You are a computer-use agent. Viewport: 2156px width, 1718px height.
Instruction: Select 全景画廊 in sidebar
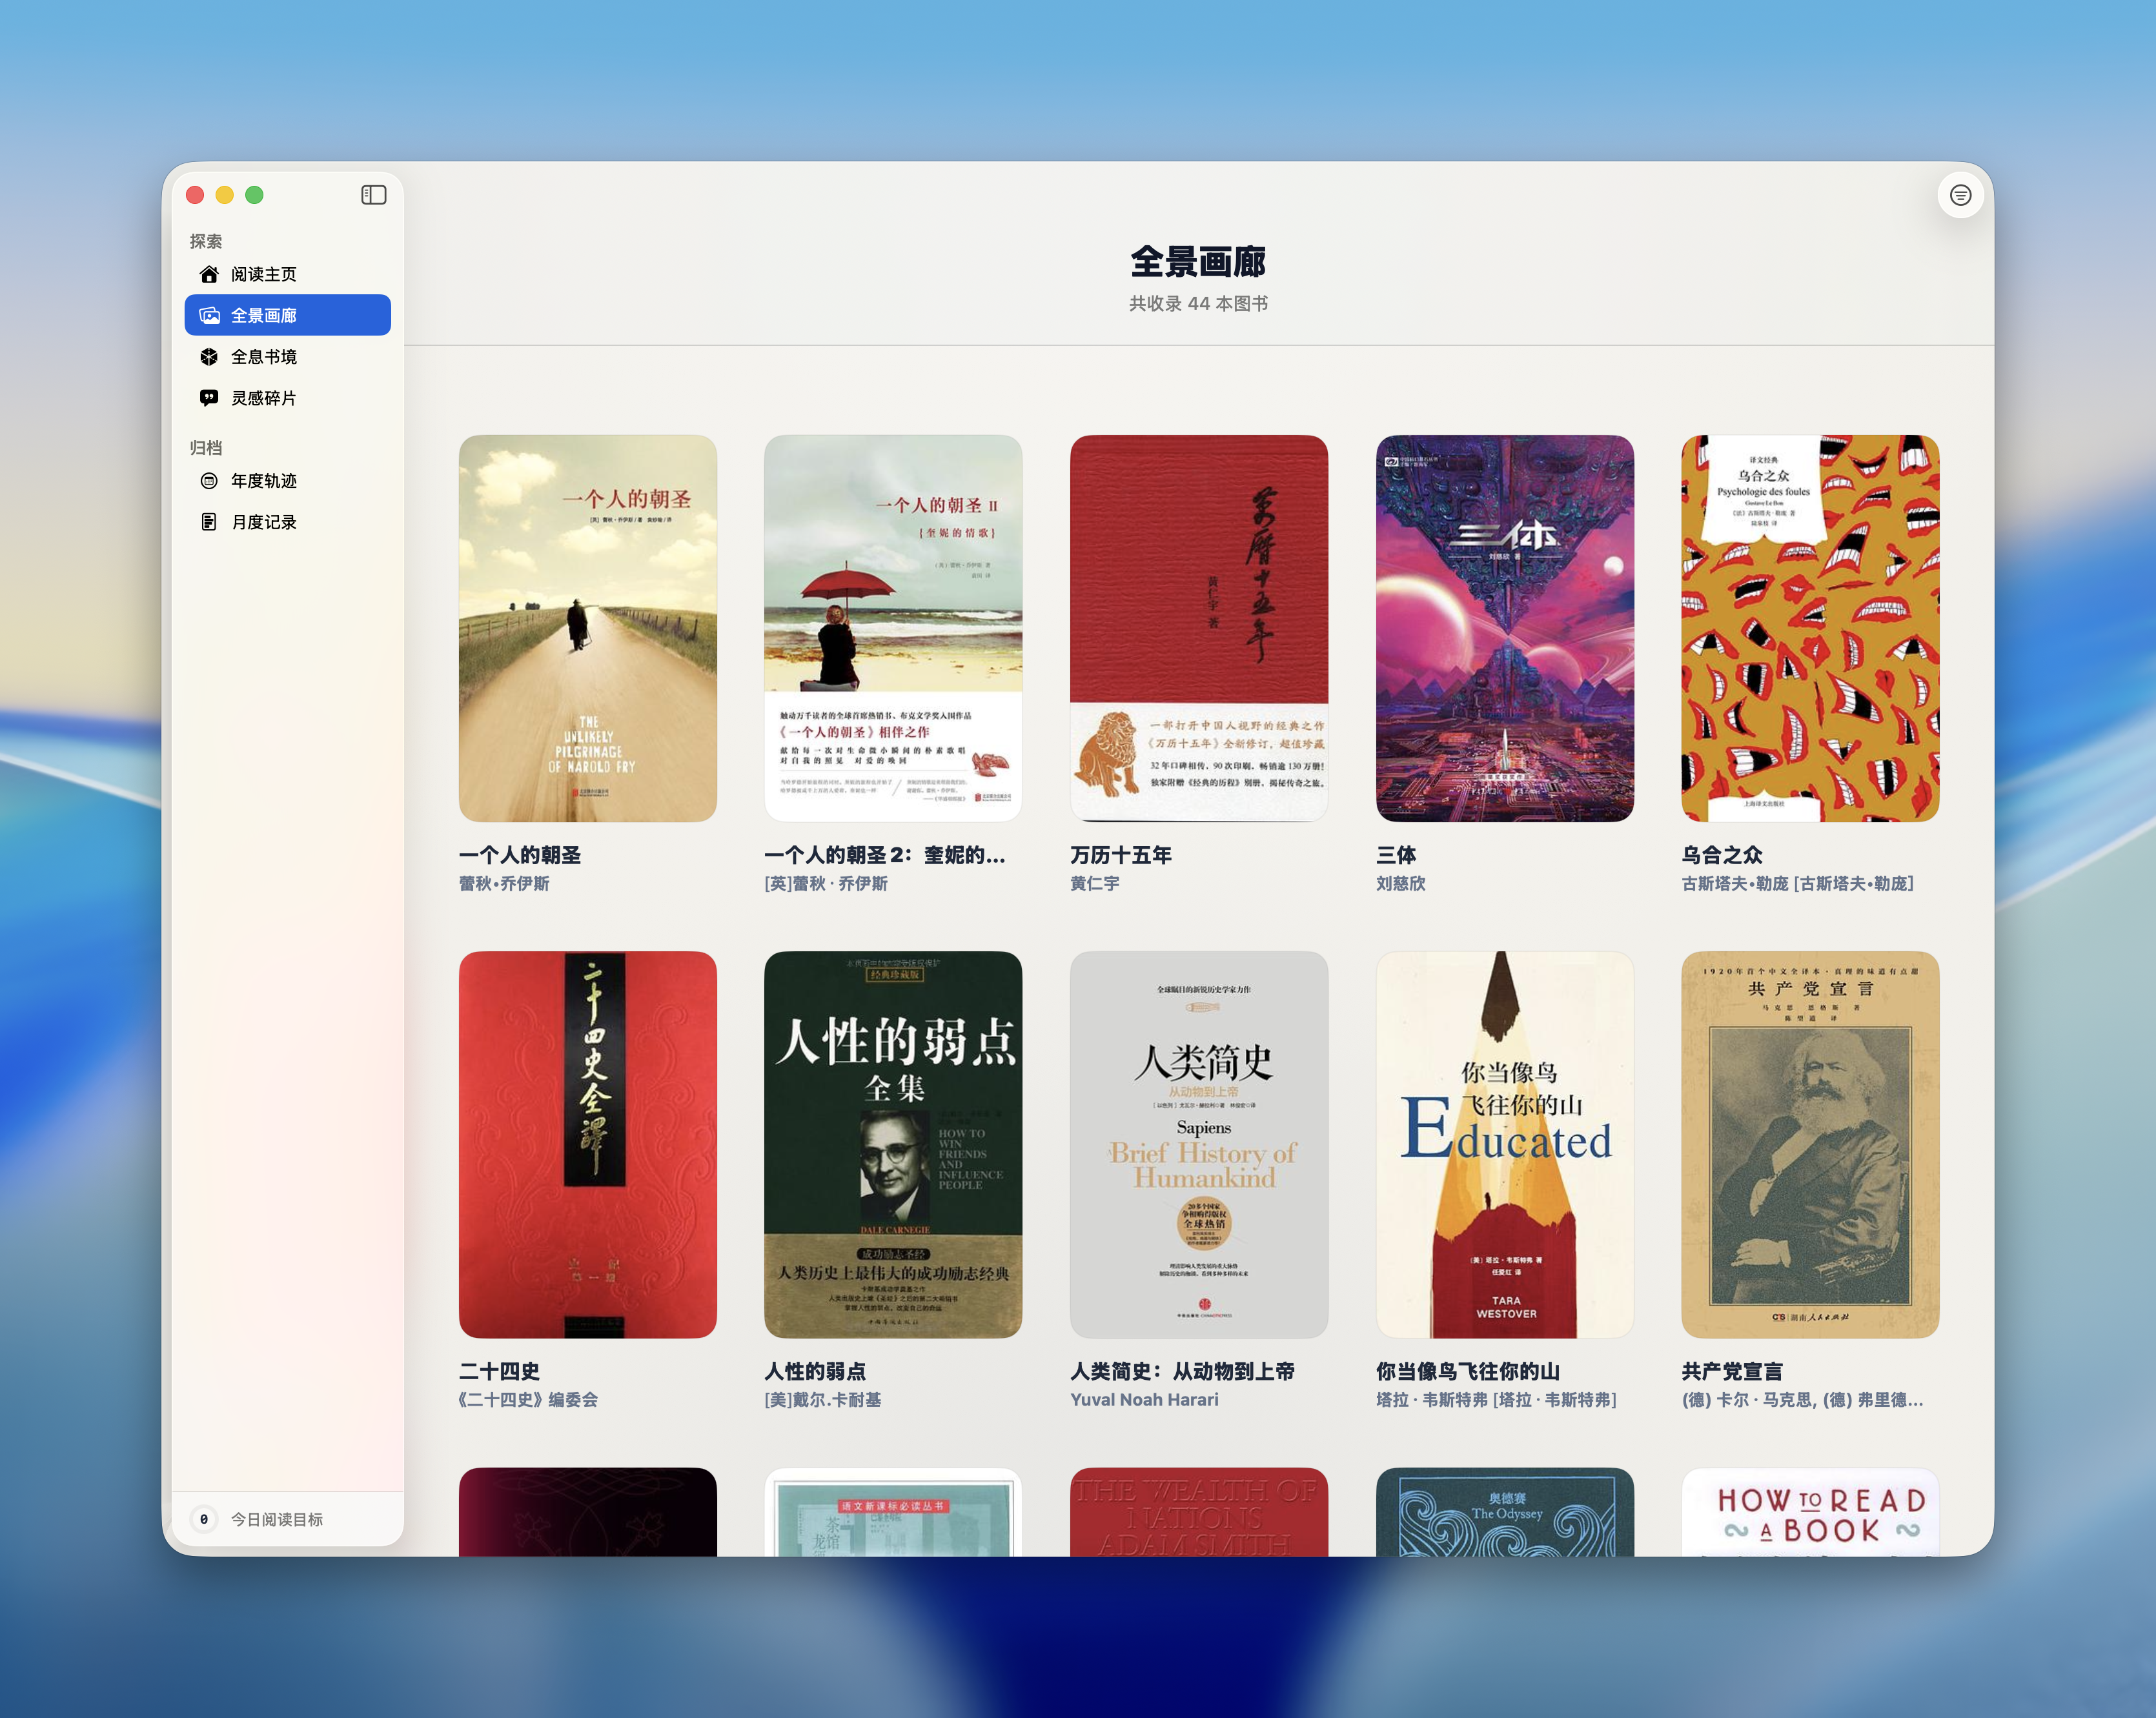[x=288, y=315]
